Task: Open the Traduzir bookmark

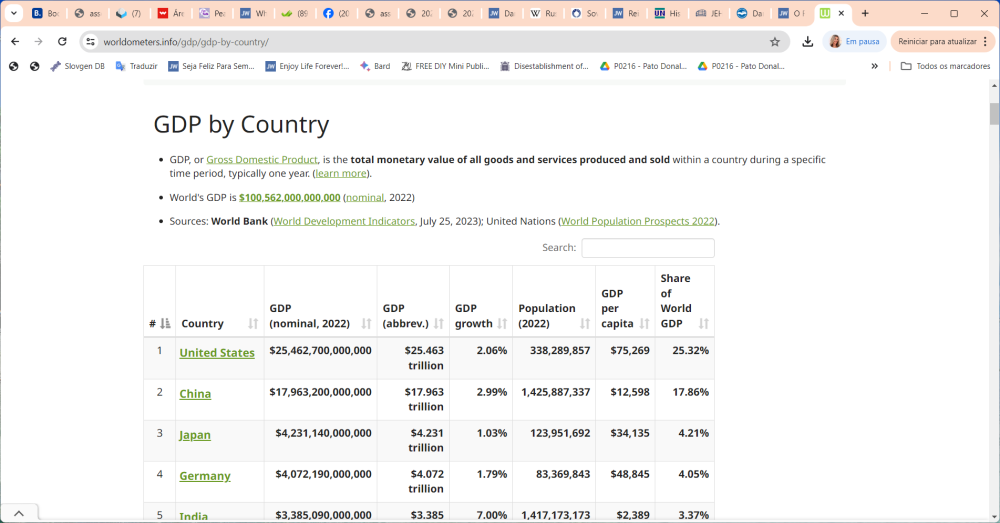Action: click(138, 66)
